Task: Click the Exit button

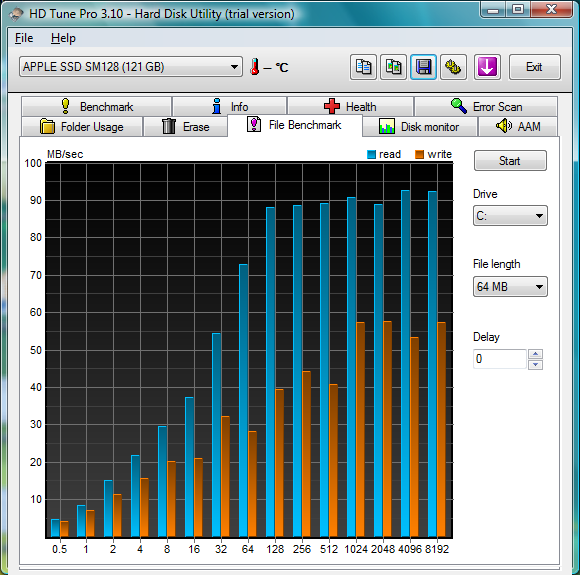Action: [535, 67]
